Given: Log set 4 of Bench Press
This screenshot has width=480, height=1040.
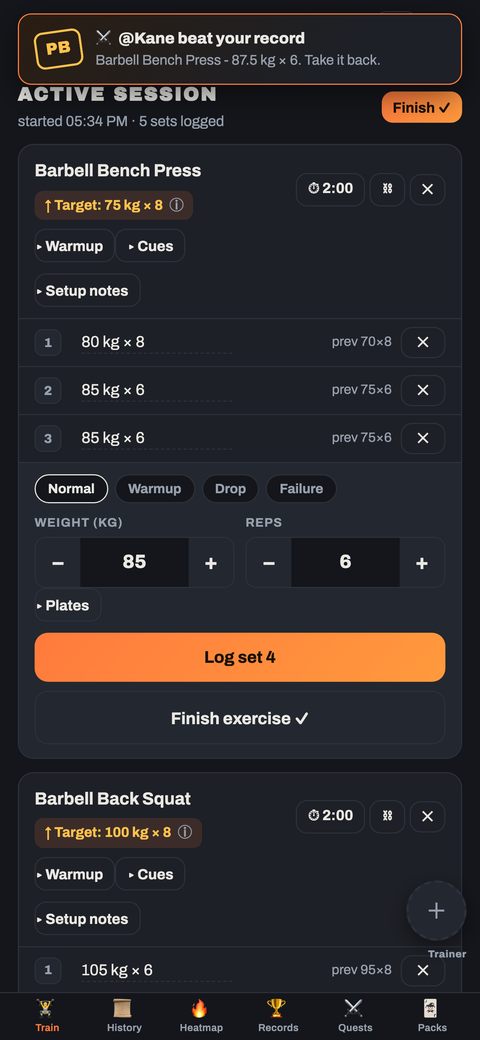Looking at the screenshot, I should [x=240, y=657].
